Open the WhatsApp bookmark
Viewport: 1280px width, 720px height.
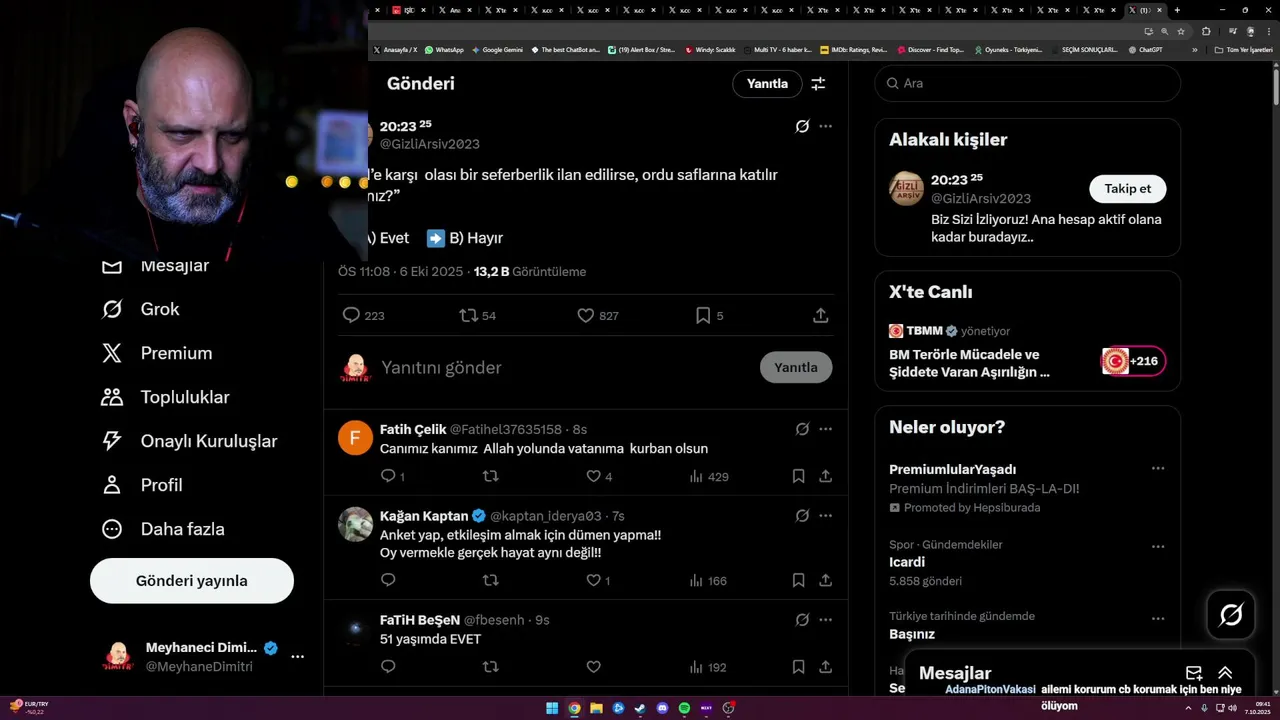(x=444, y=49)
